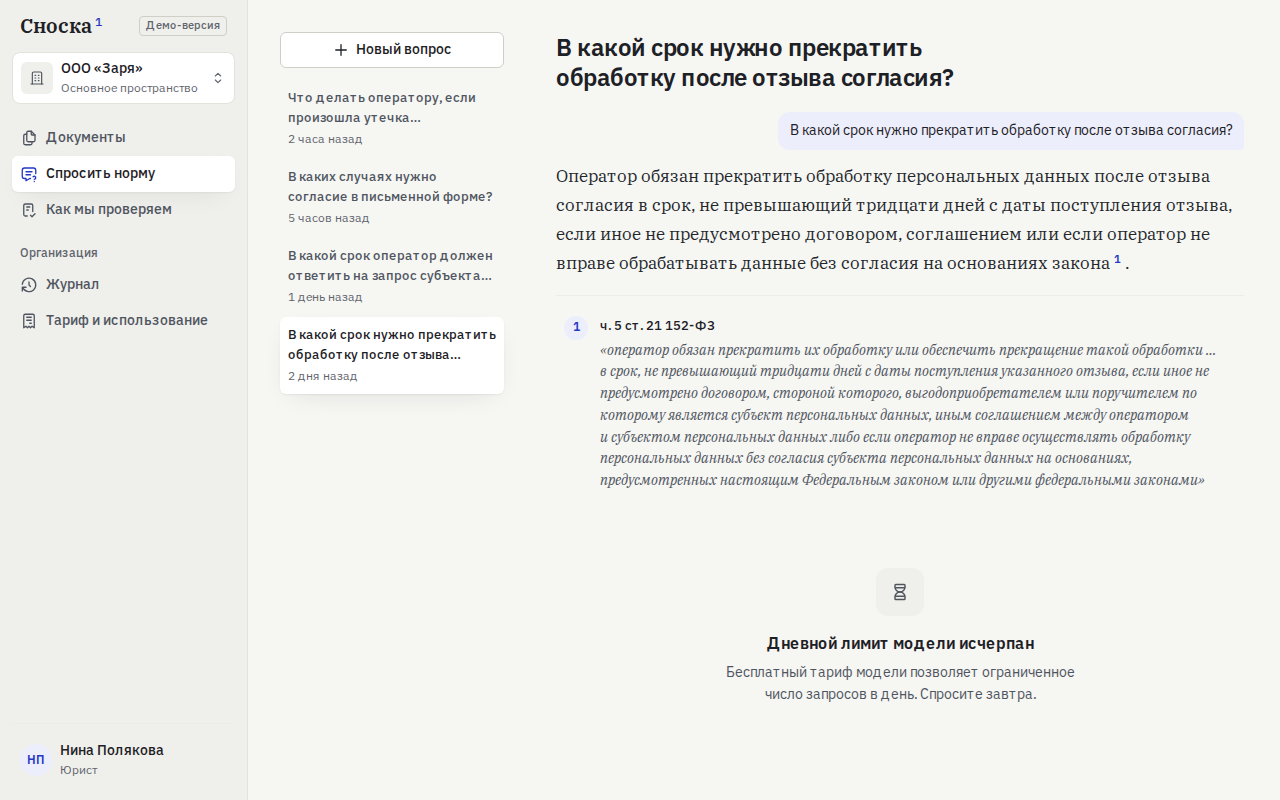1280x800 pixels.
Task: Click Нина Полякова profile name
Action: tap(112, 750)
